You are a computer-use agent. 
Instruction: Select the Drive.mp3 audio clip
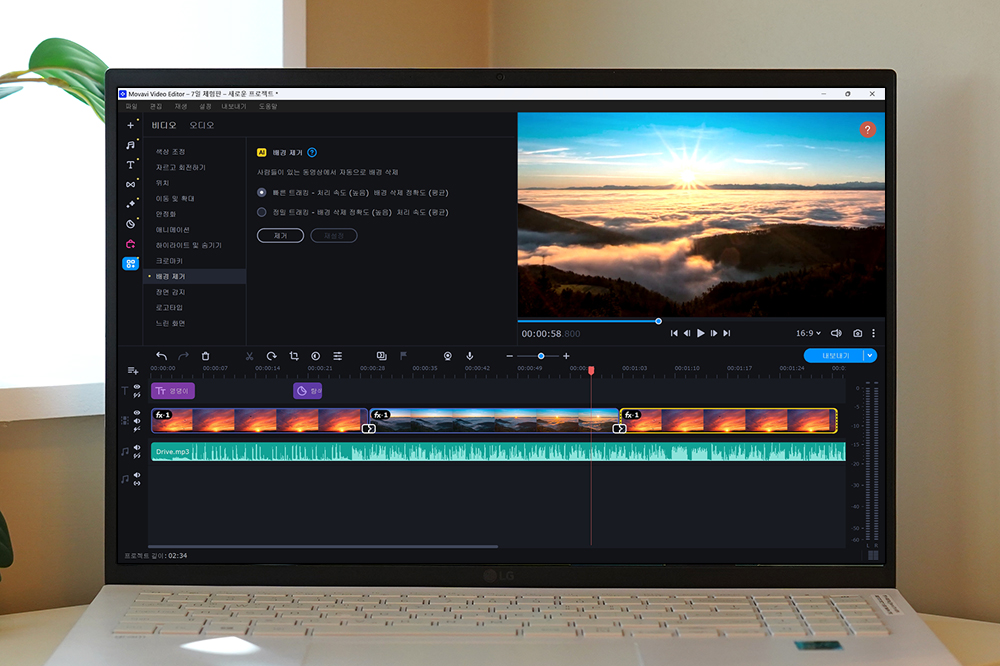coord(498,452)
